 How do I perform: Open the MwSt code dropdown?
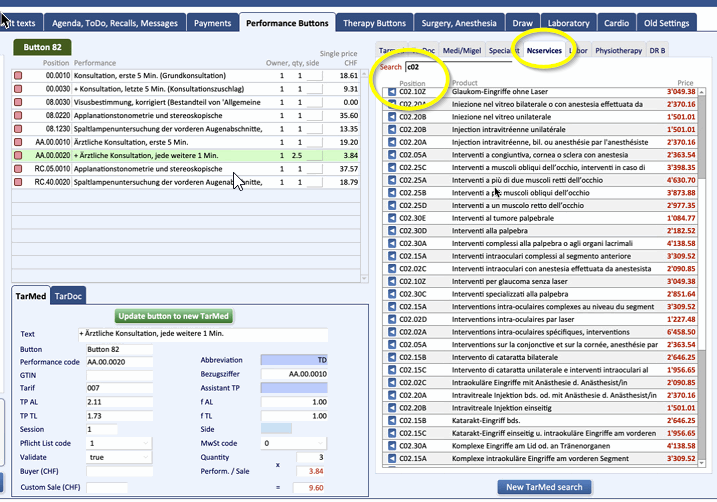pos(294,442)
